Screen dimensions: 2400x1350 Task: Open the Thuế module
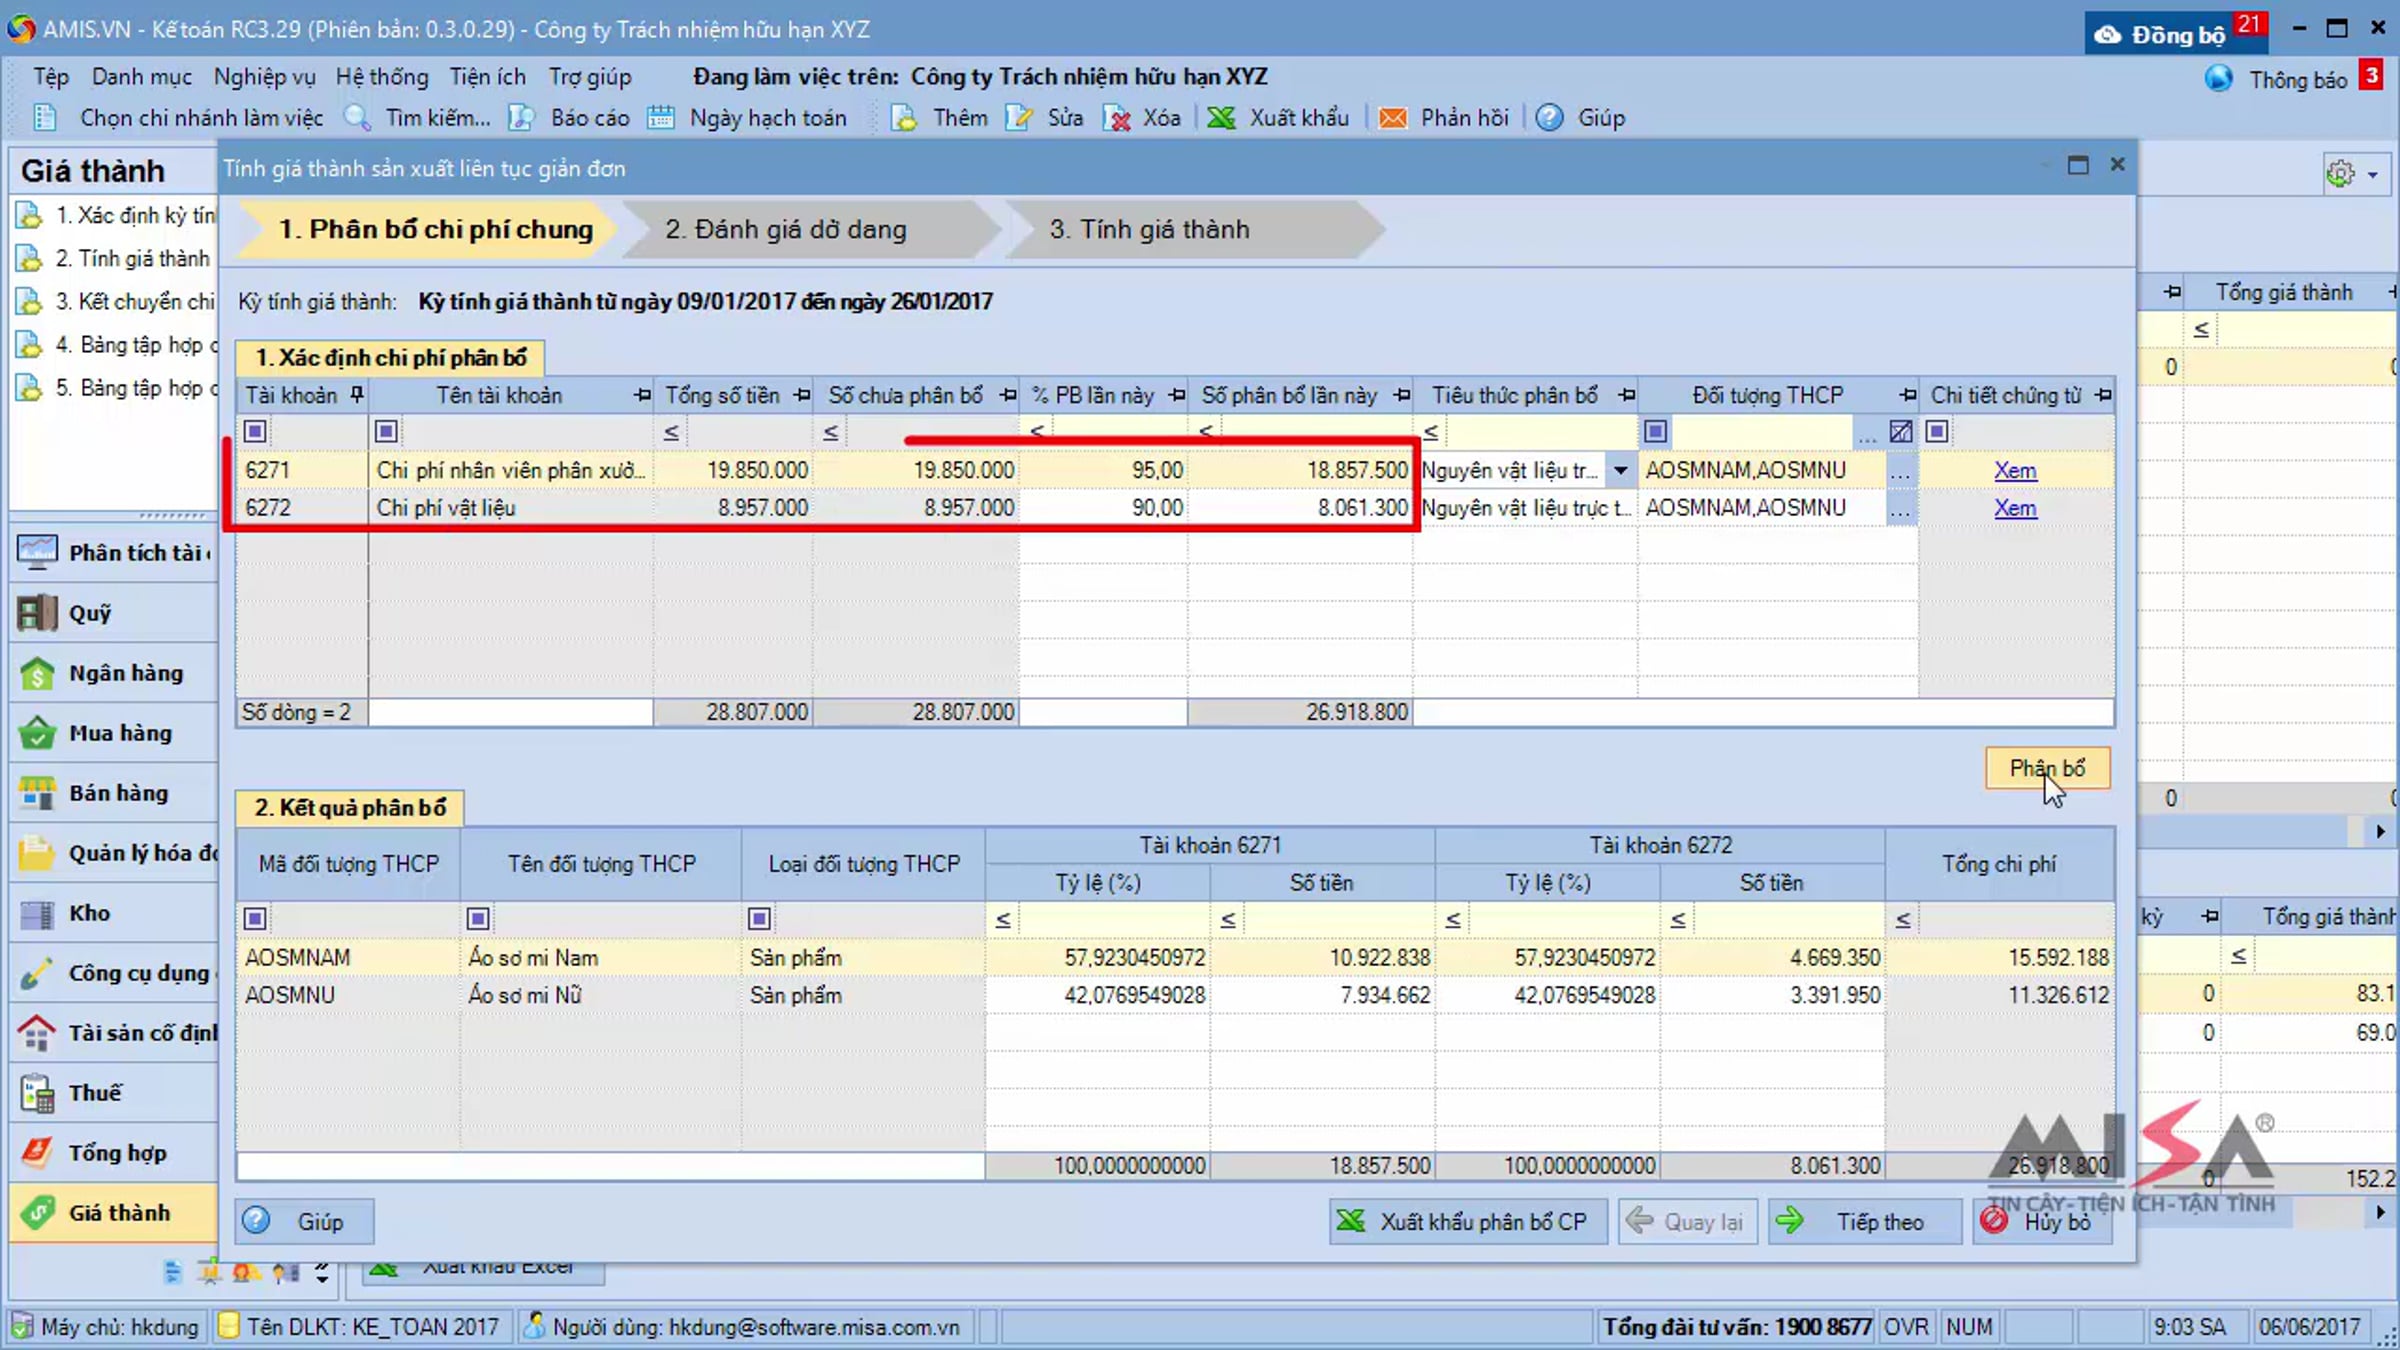[x=112, y=1093]
